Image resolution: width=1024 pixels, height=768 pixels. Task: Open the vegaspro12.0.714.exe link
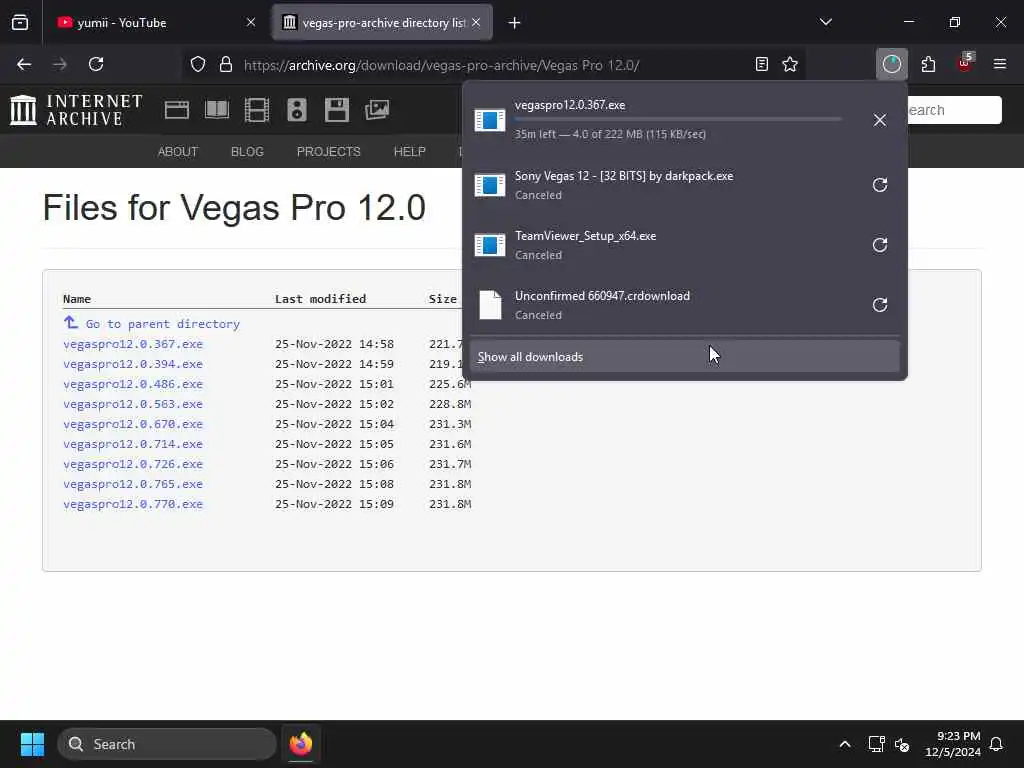click(x=133, y=444)
